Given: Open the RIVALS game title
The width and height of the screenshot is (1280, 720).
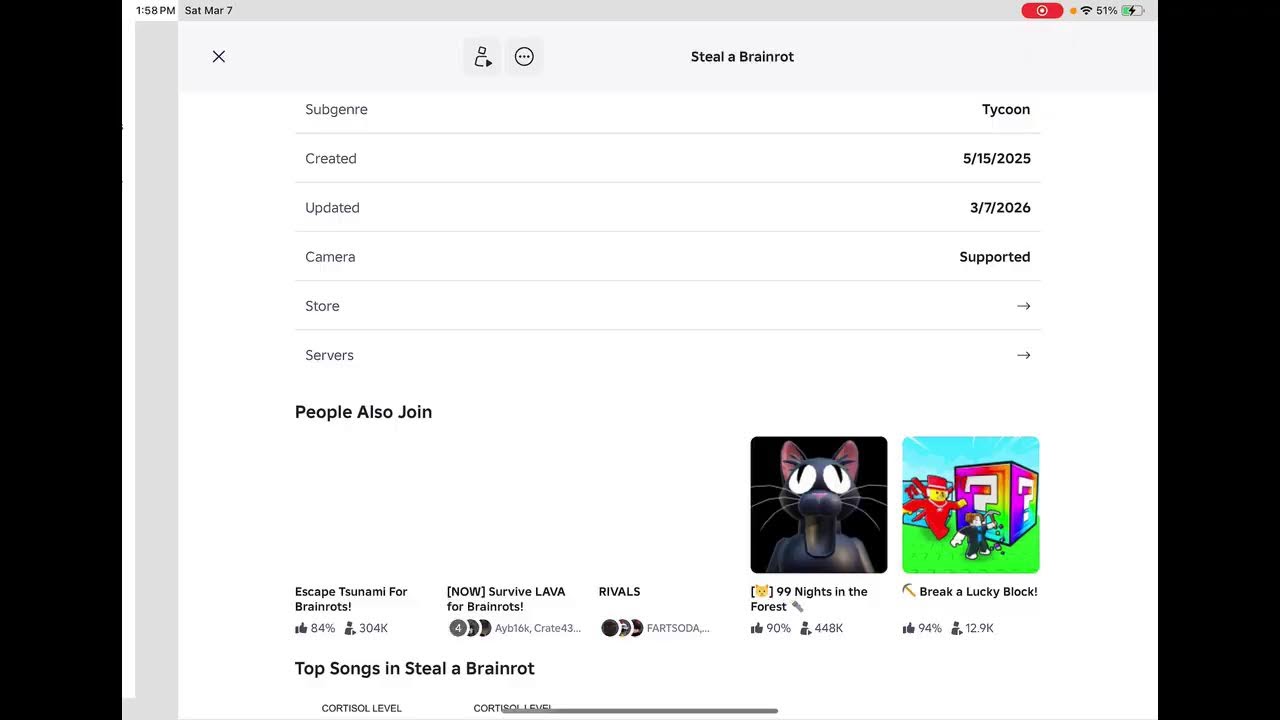Looking at the screenshot, I should pos(619,592).
